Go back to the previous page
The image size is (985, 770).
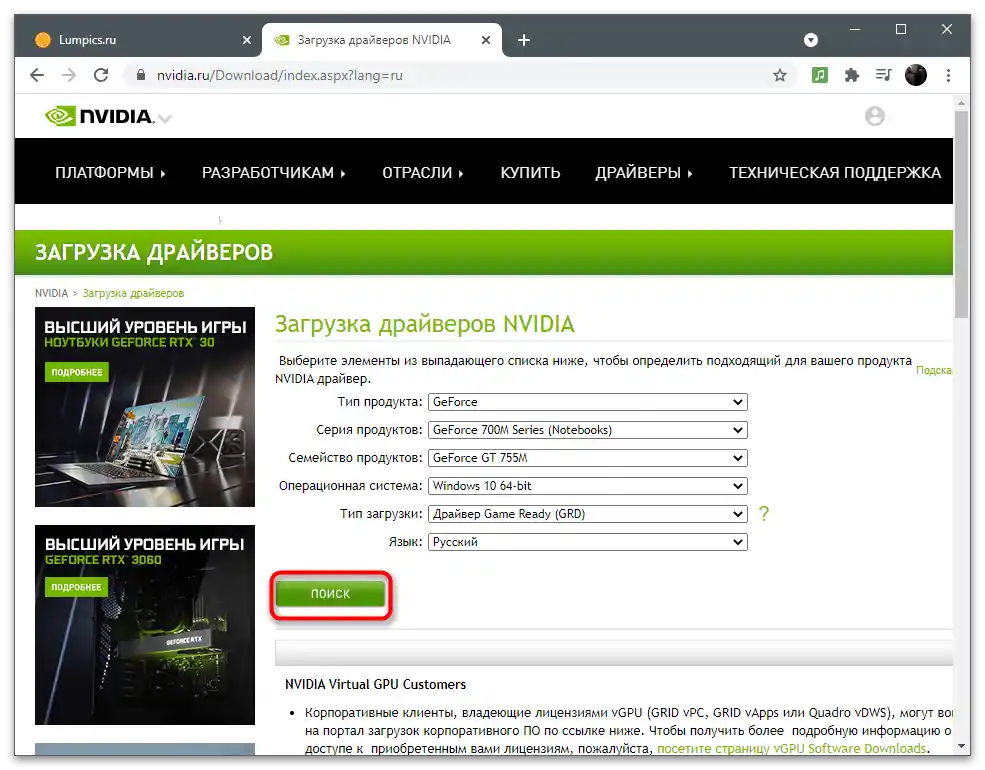(x=37, y=75)
